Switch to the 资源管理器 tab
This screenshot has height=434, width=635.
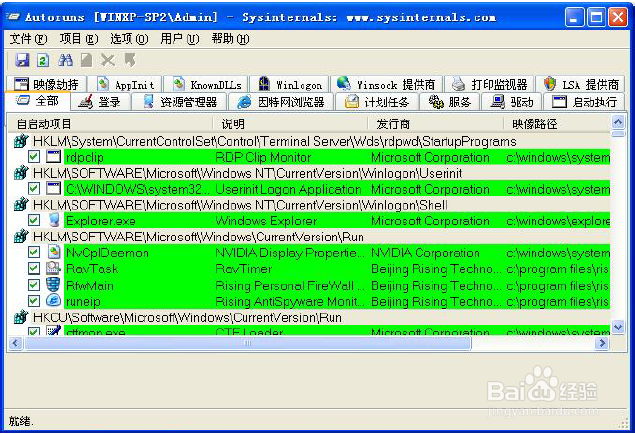179,102
